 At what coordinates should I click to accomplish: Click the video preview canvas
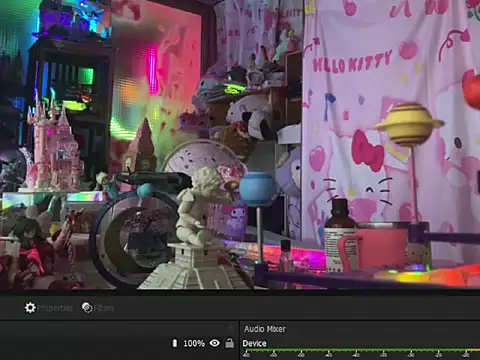[x=240, y=145]
